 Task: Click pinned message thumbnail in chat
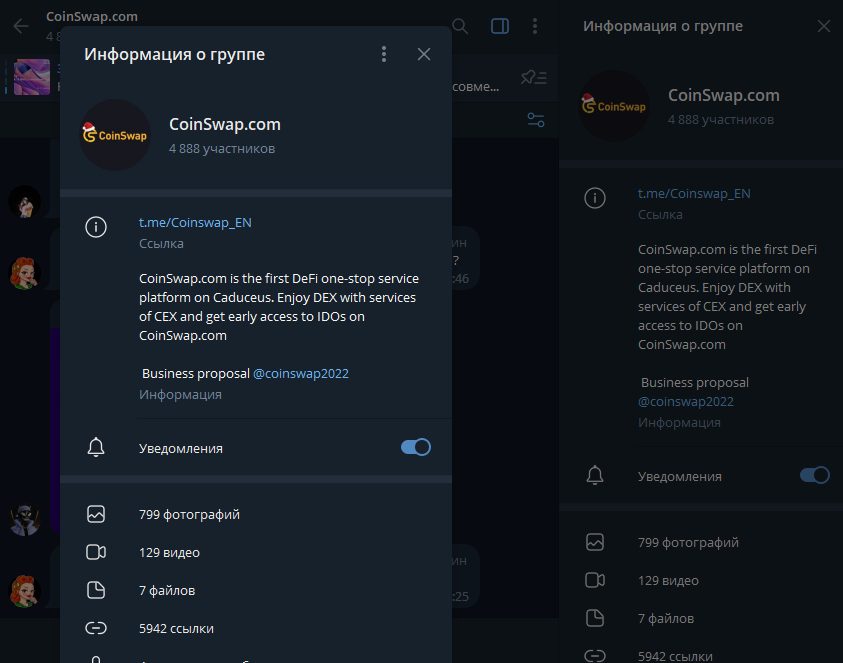[x=32, y=77]
